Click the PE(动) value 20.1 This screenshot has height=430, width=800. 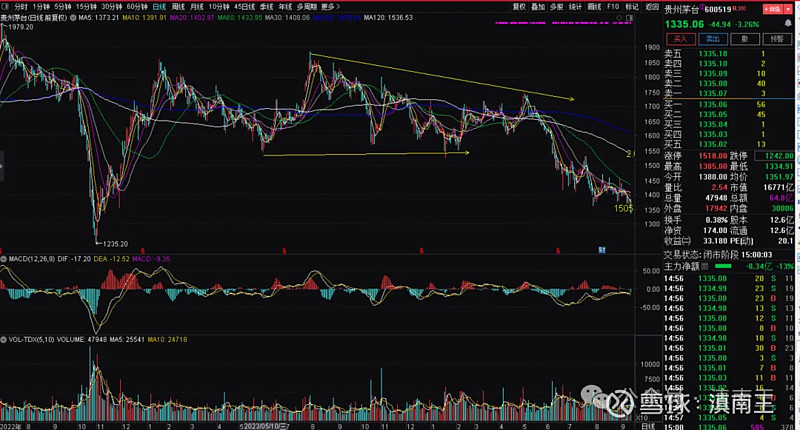786,241
